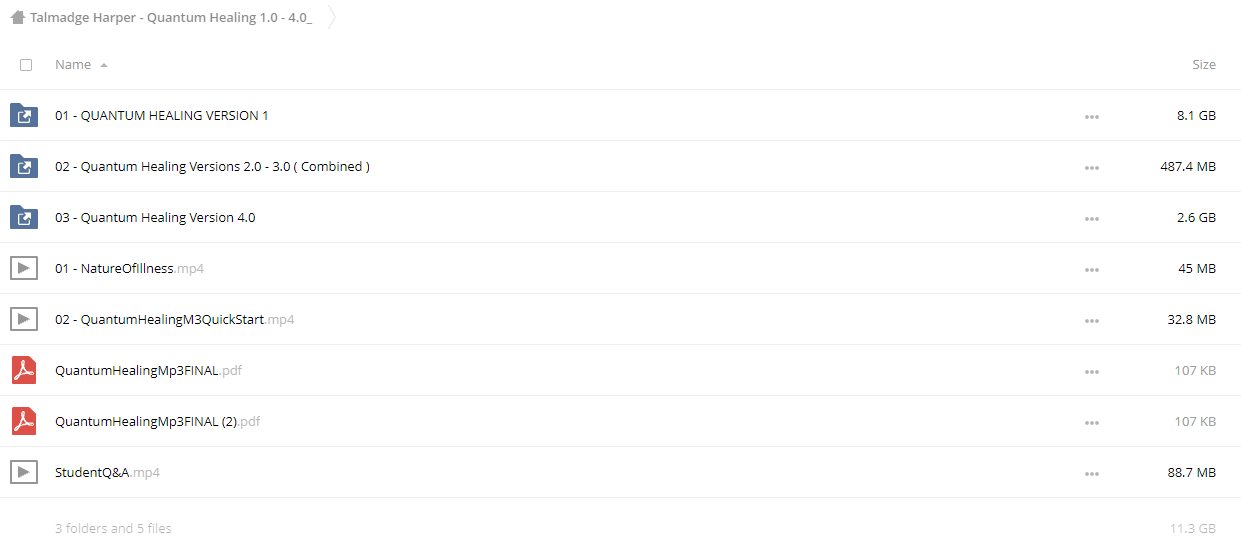This screenshot has width=1241, height=552.
Task: Open the file name 02 - QuantumHealingM3QuickStart.mp4
Action: click(174, 320)
